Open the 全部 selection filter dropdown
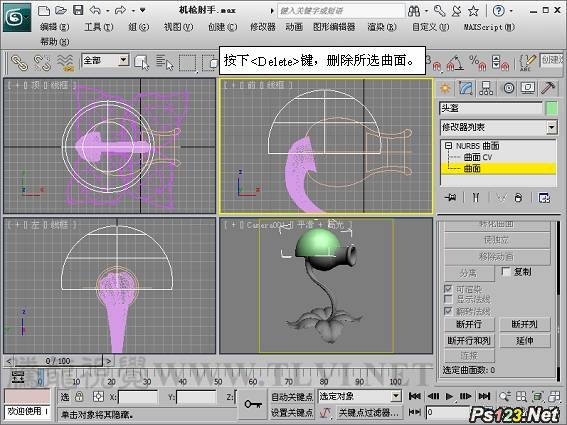Viewport: 567px width, 425px height. point(106,60)
